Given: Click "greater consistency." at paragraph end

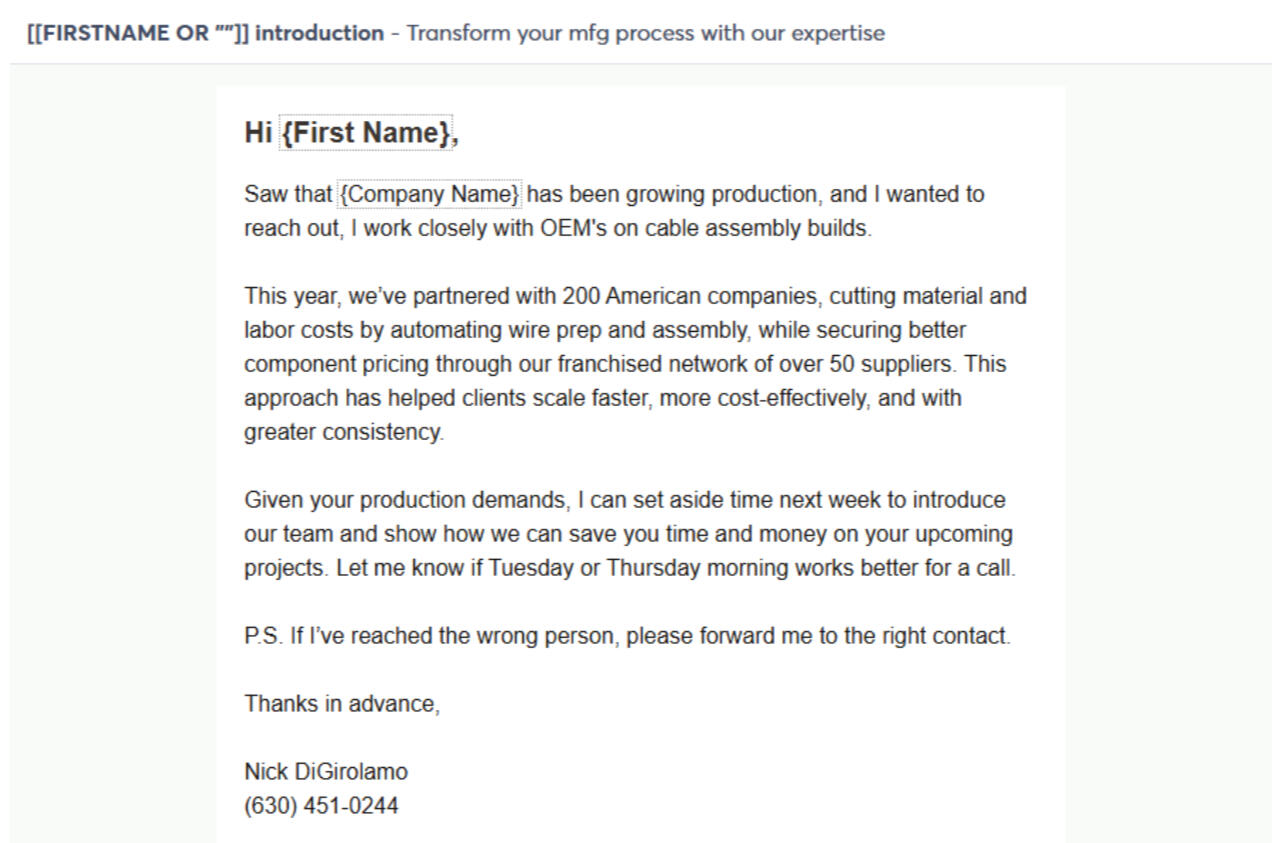Looking at the screenshot, I should [x=343, y=432].
